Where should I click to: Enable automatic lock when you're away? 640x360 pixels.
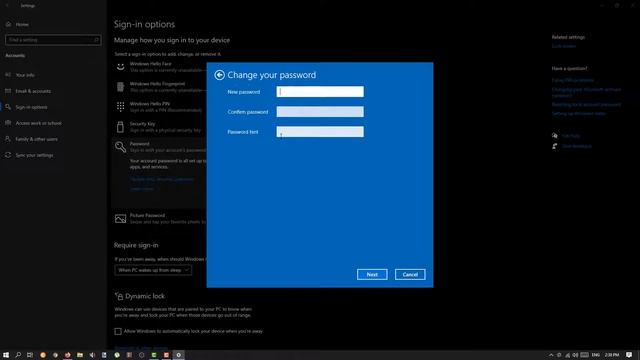118,331
